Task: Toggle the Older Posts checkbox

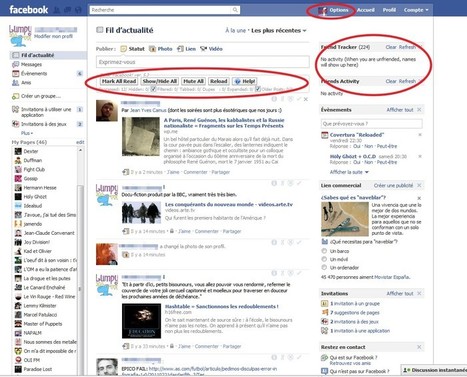Action: pyautogui.click(x=258, y=89)
